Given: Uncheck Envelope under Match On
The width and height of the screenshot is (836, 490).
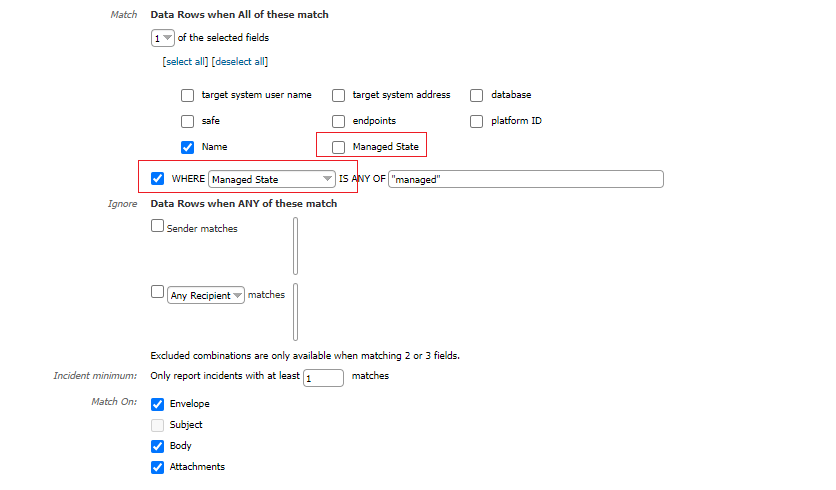Looking at the screenshot, I should click(157, 404).
